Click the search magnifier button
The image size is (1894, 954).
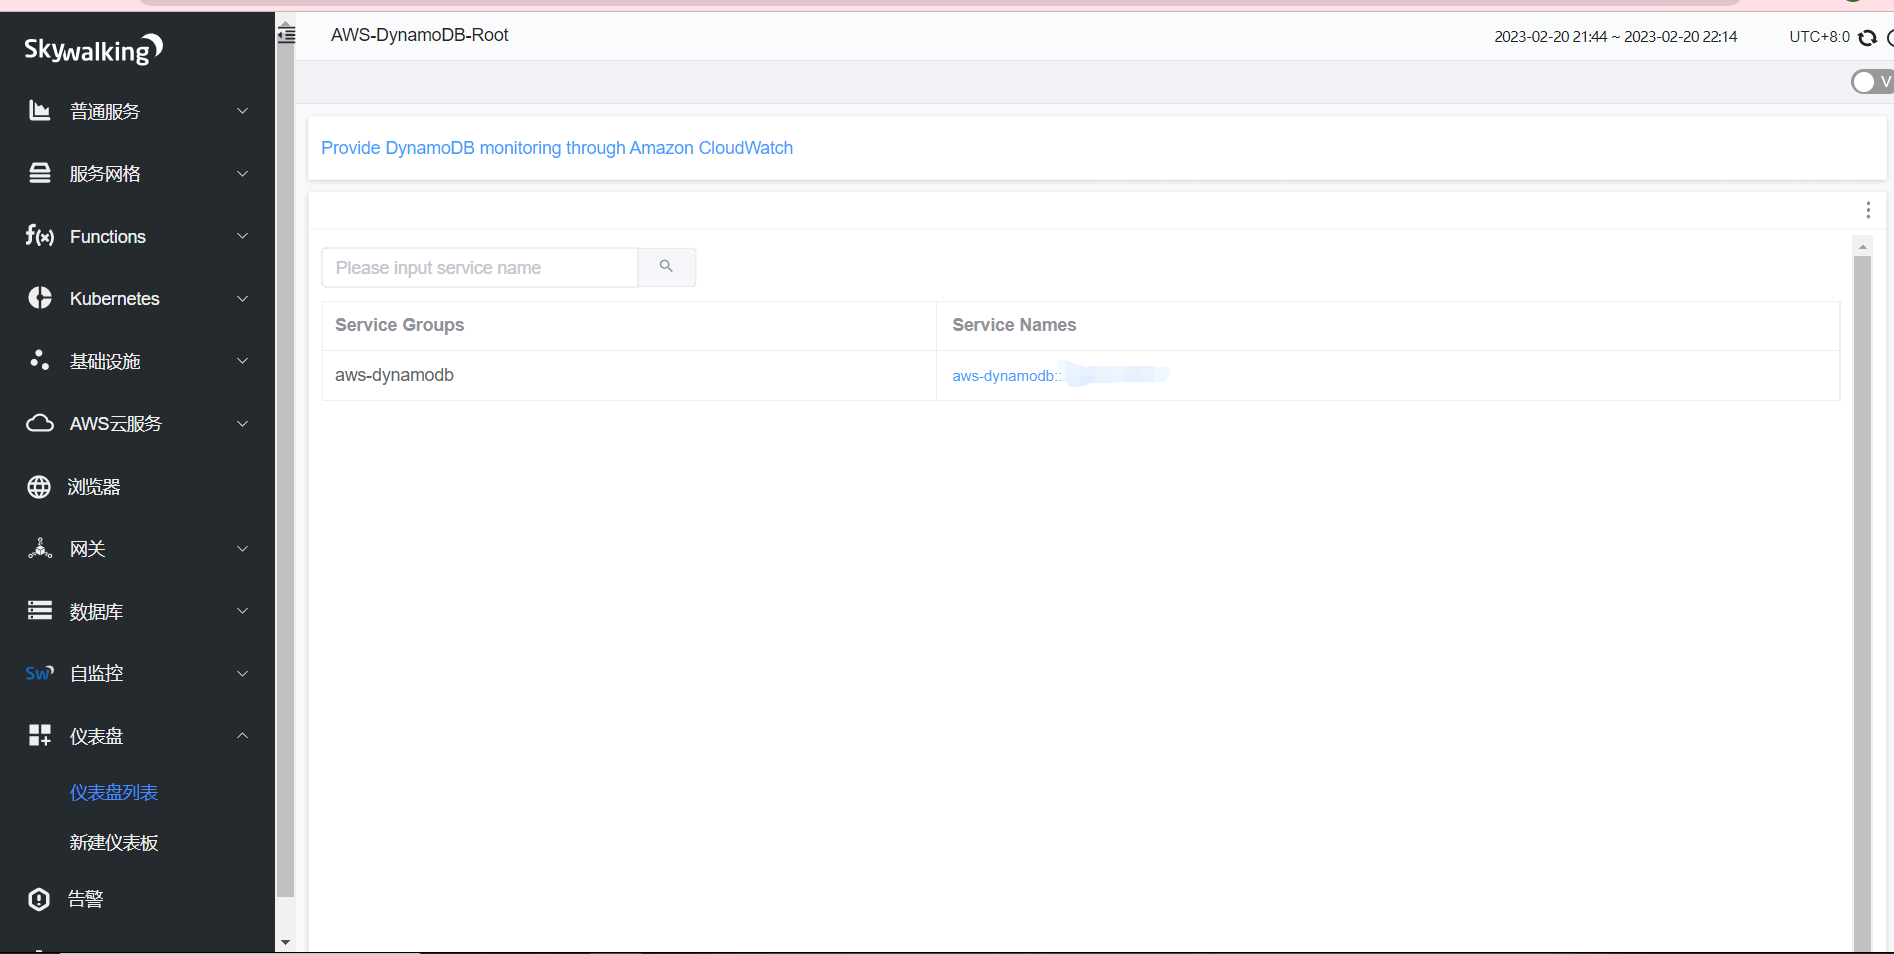(667, 267)
